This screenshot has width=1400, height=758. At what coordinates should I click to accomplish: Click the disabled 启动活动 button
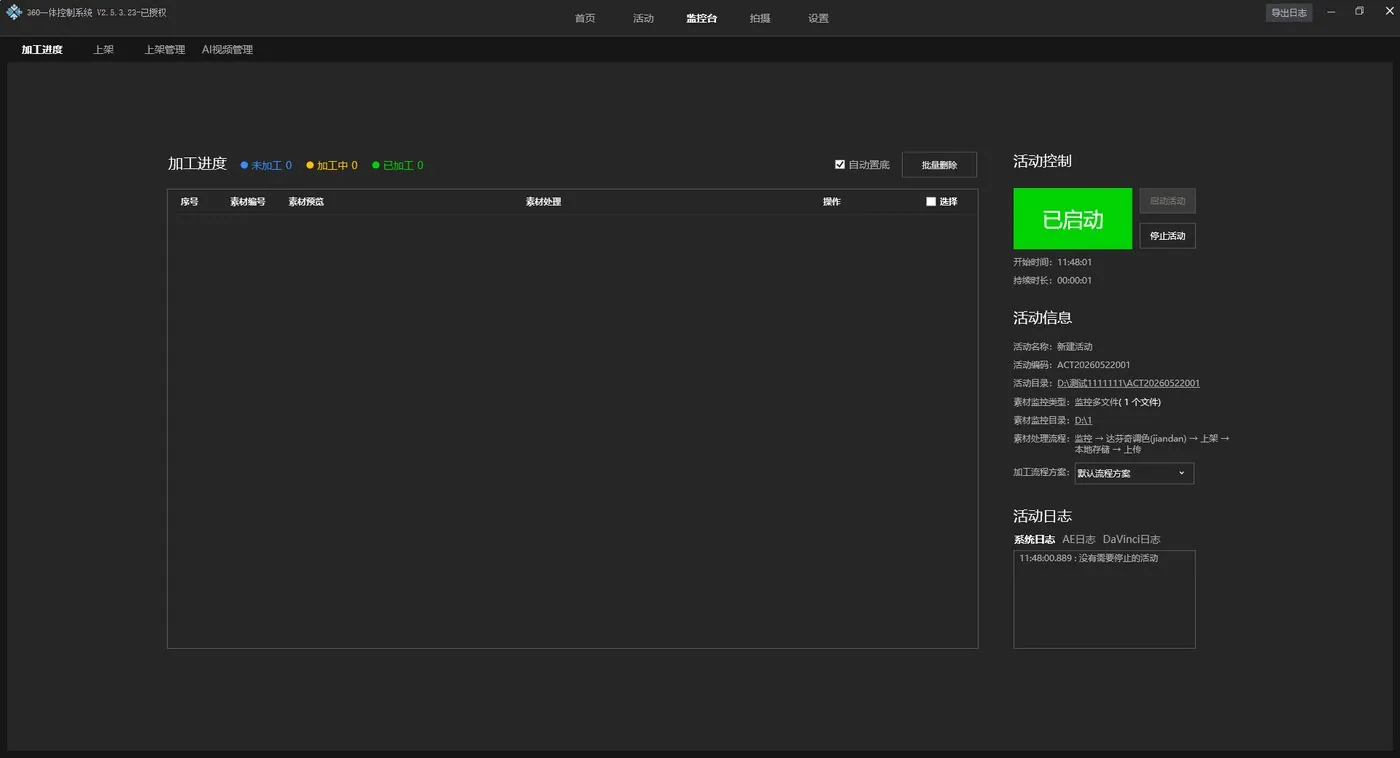(x=1167, y=201)
